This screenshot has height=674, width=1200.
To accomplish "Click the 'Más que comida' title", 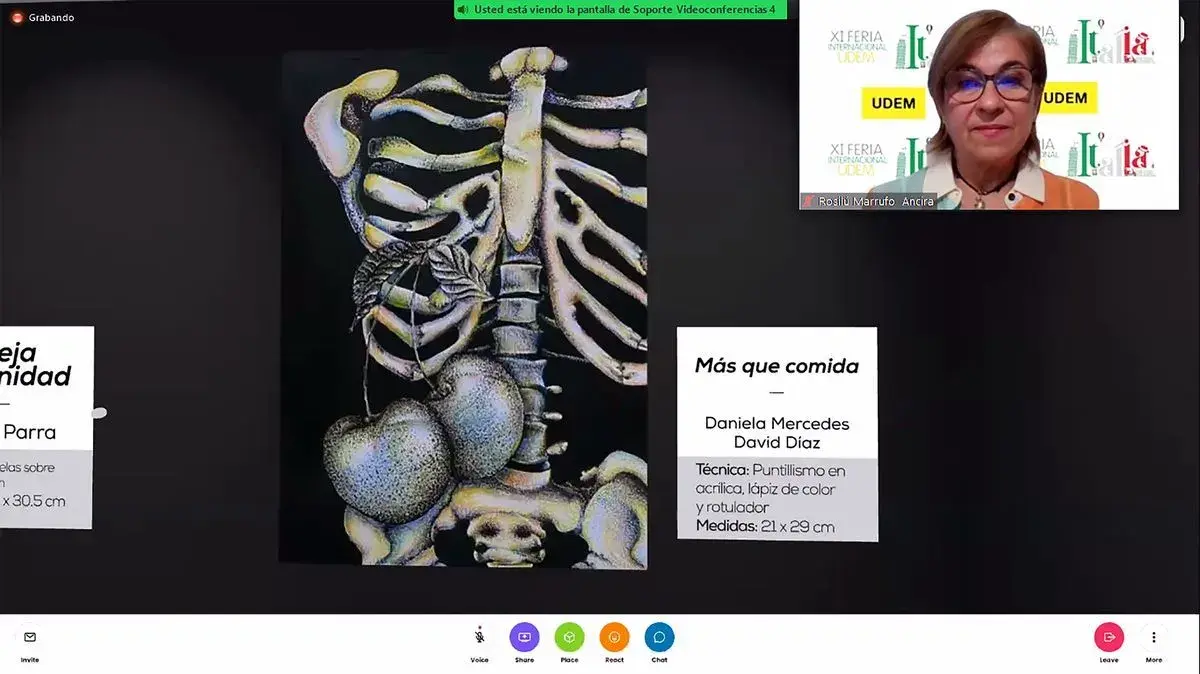I will pos(777,366).
